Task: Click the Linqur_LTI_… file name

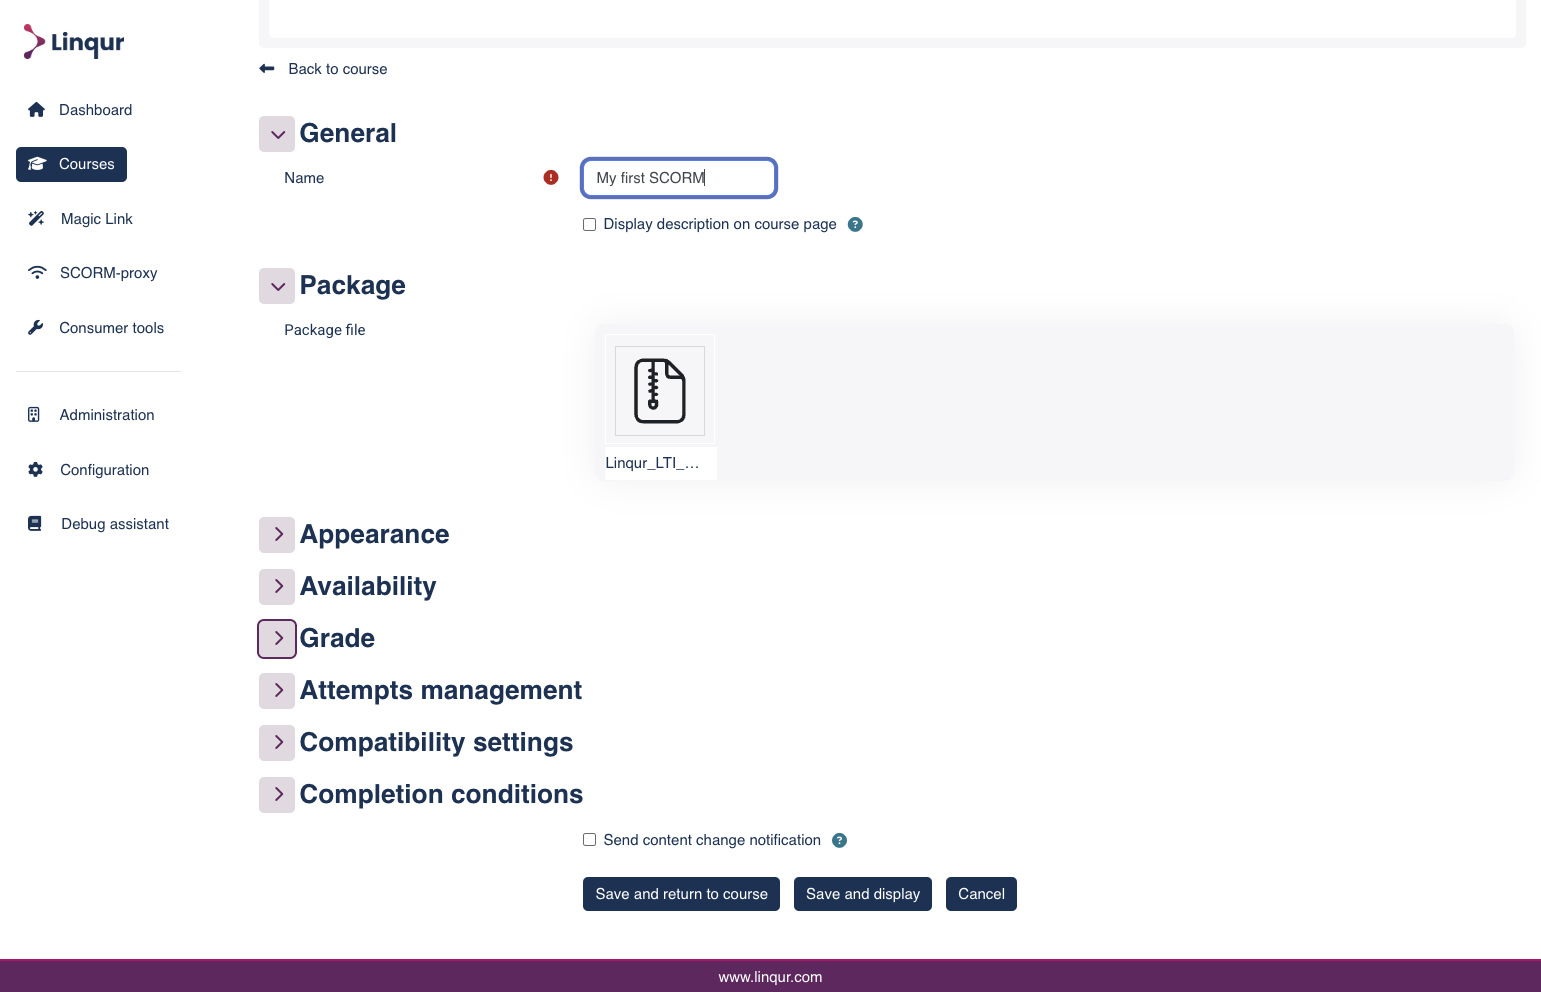Action: point(652,463)
